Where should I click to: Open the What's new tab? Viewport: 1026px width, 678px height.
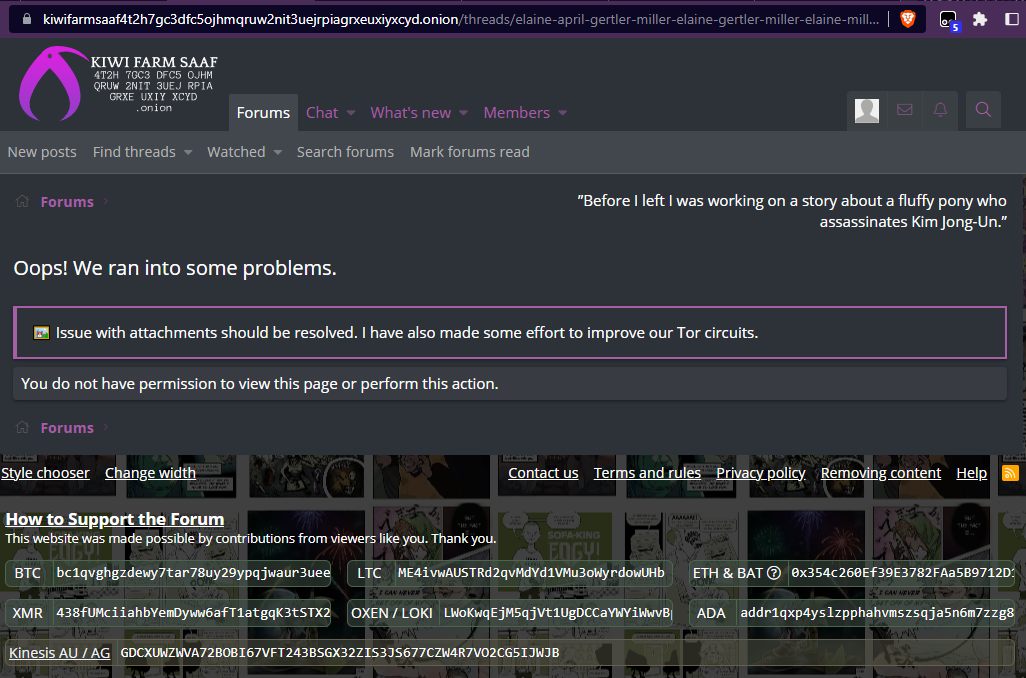(410, 113)
